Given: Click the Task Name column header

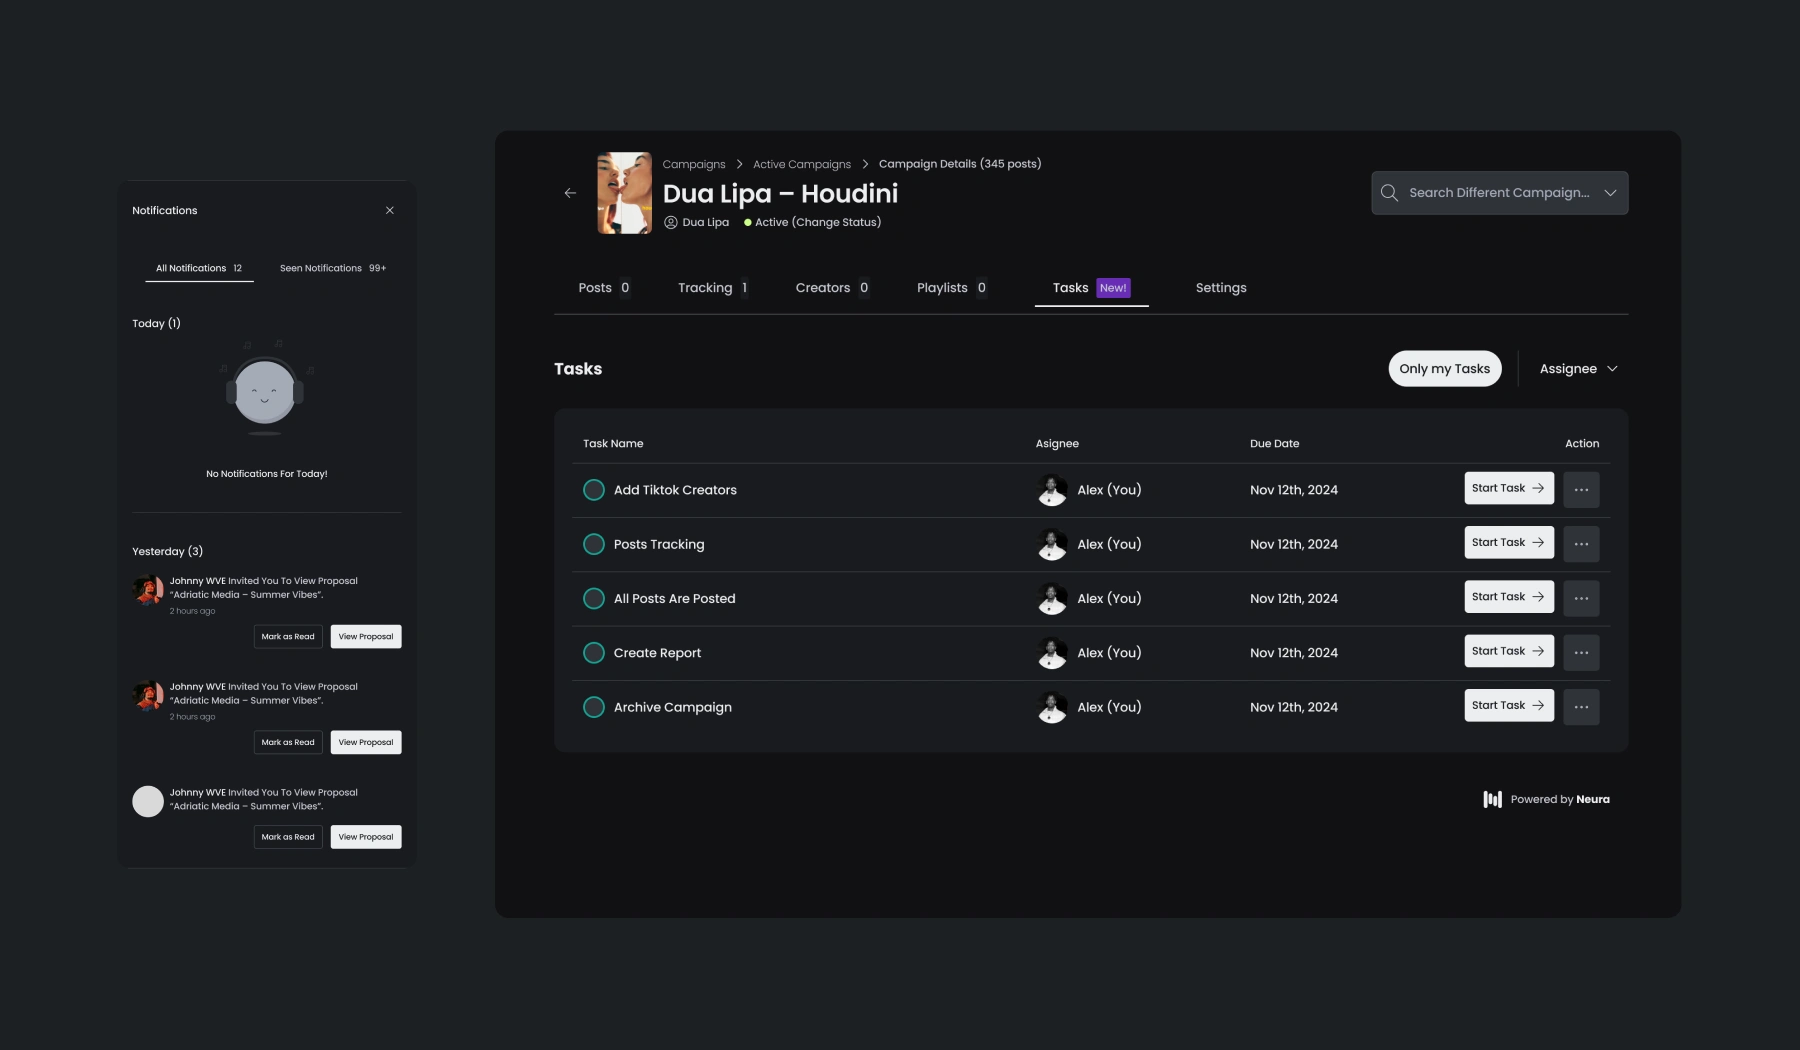Looking at the screenshot, I should 613,444.
